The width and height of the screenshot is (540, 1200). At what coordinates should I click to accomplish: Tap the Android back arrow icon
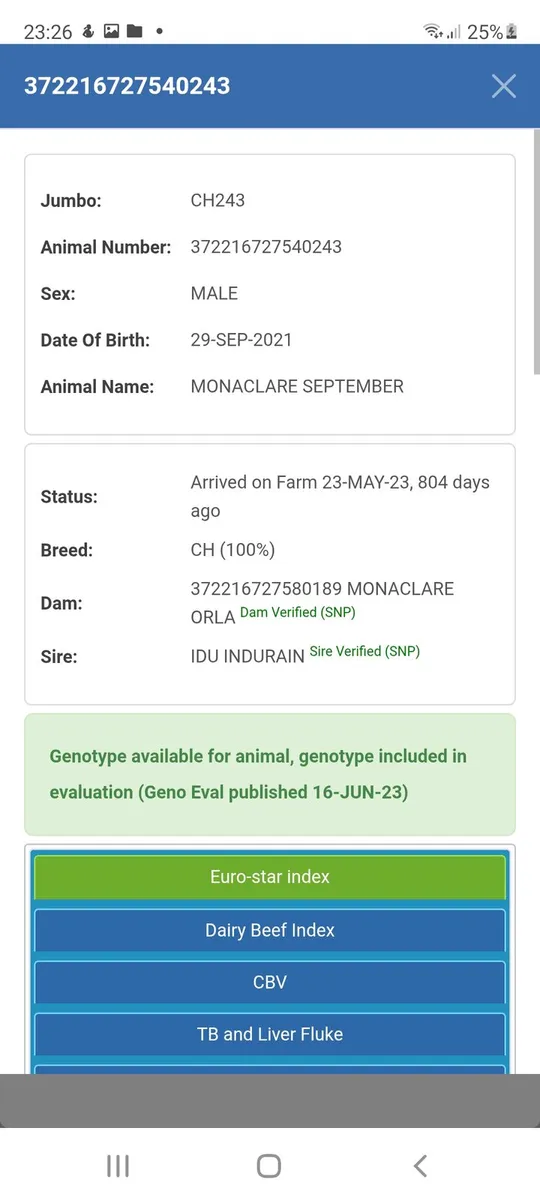[x=420, y=1165]
